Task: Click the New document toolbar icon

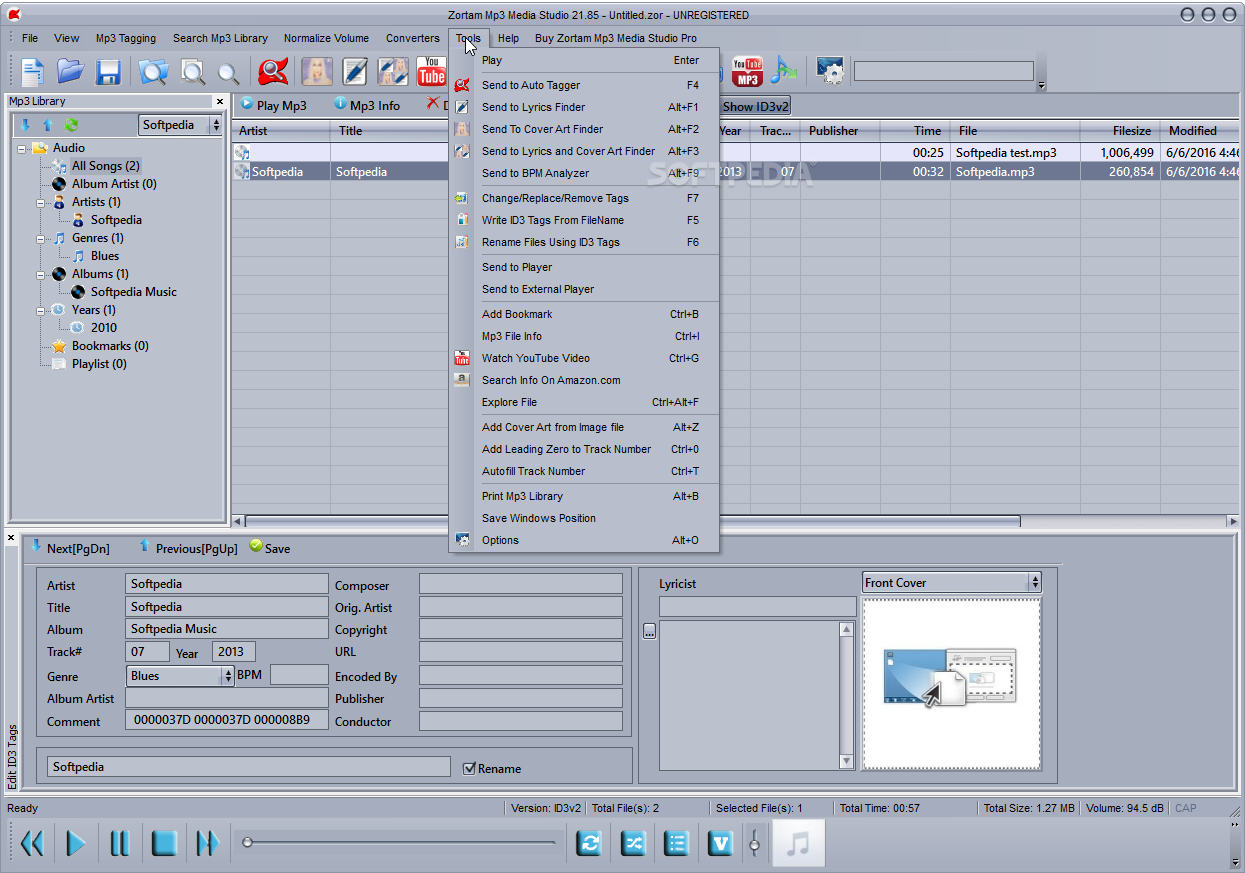Action: click(33, 72)
